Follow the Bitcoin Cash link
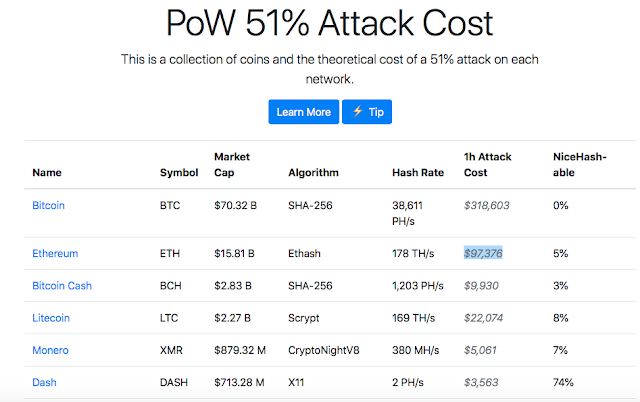This screenshot has height=402, width=640. (62, 286)
